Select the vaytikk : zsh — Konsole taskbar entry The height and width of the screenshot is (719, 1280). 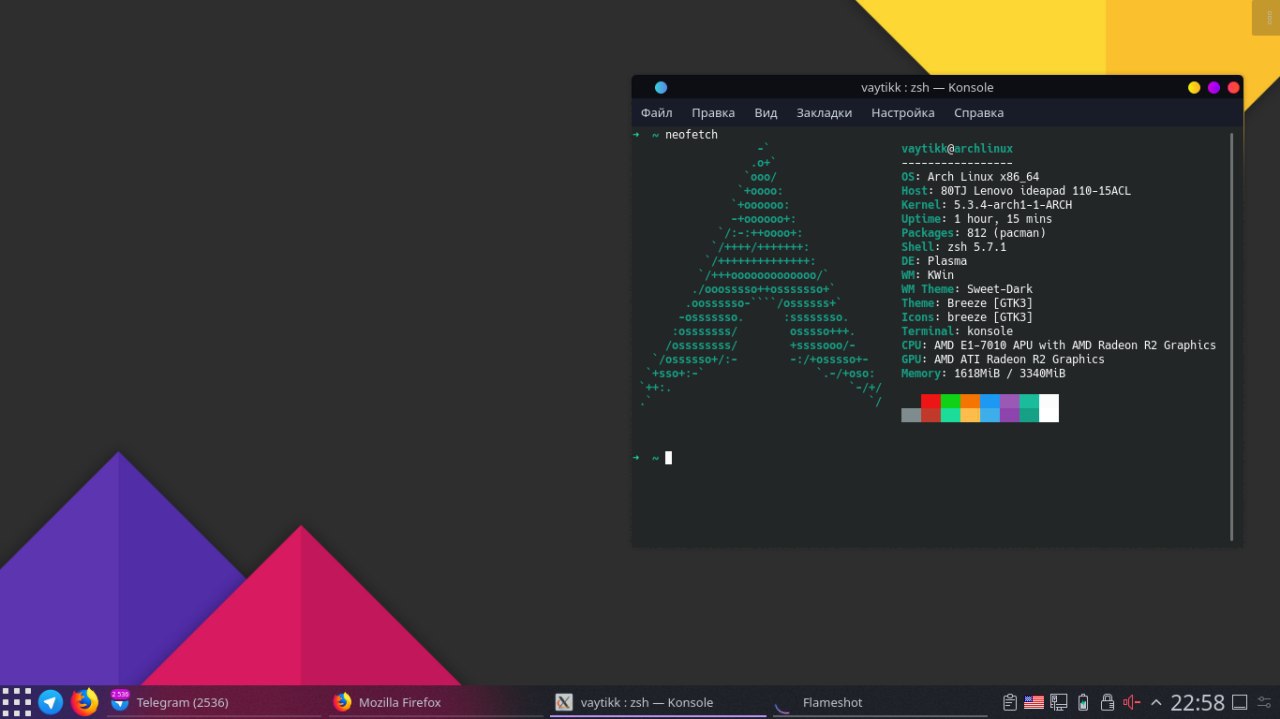pyautogui.click(x=659, y=702)
